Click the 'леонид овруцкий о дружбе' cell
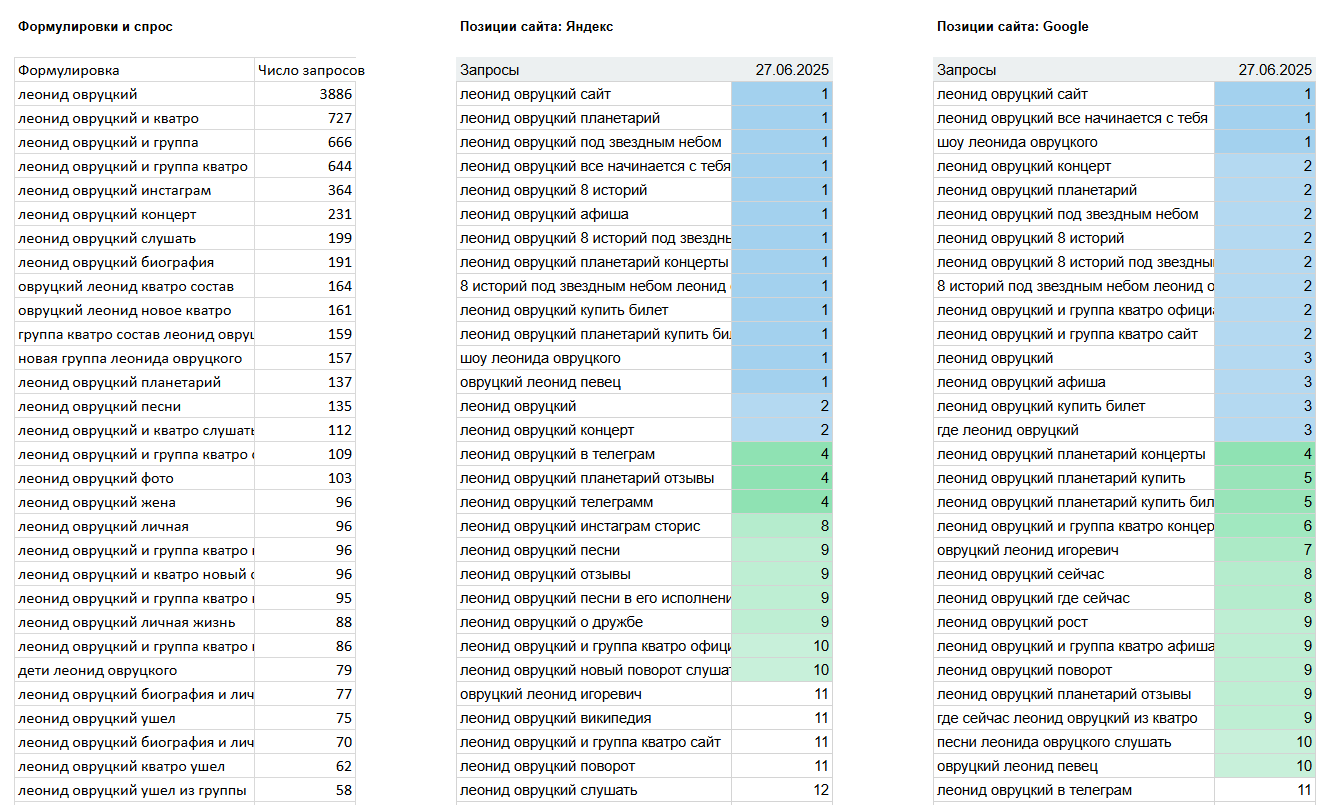The image size is (1320, 805). tap(594, 622)
